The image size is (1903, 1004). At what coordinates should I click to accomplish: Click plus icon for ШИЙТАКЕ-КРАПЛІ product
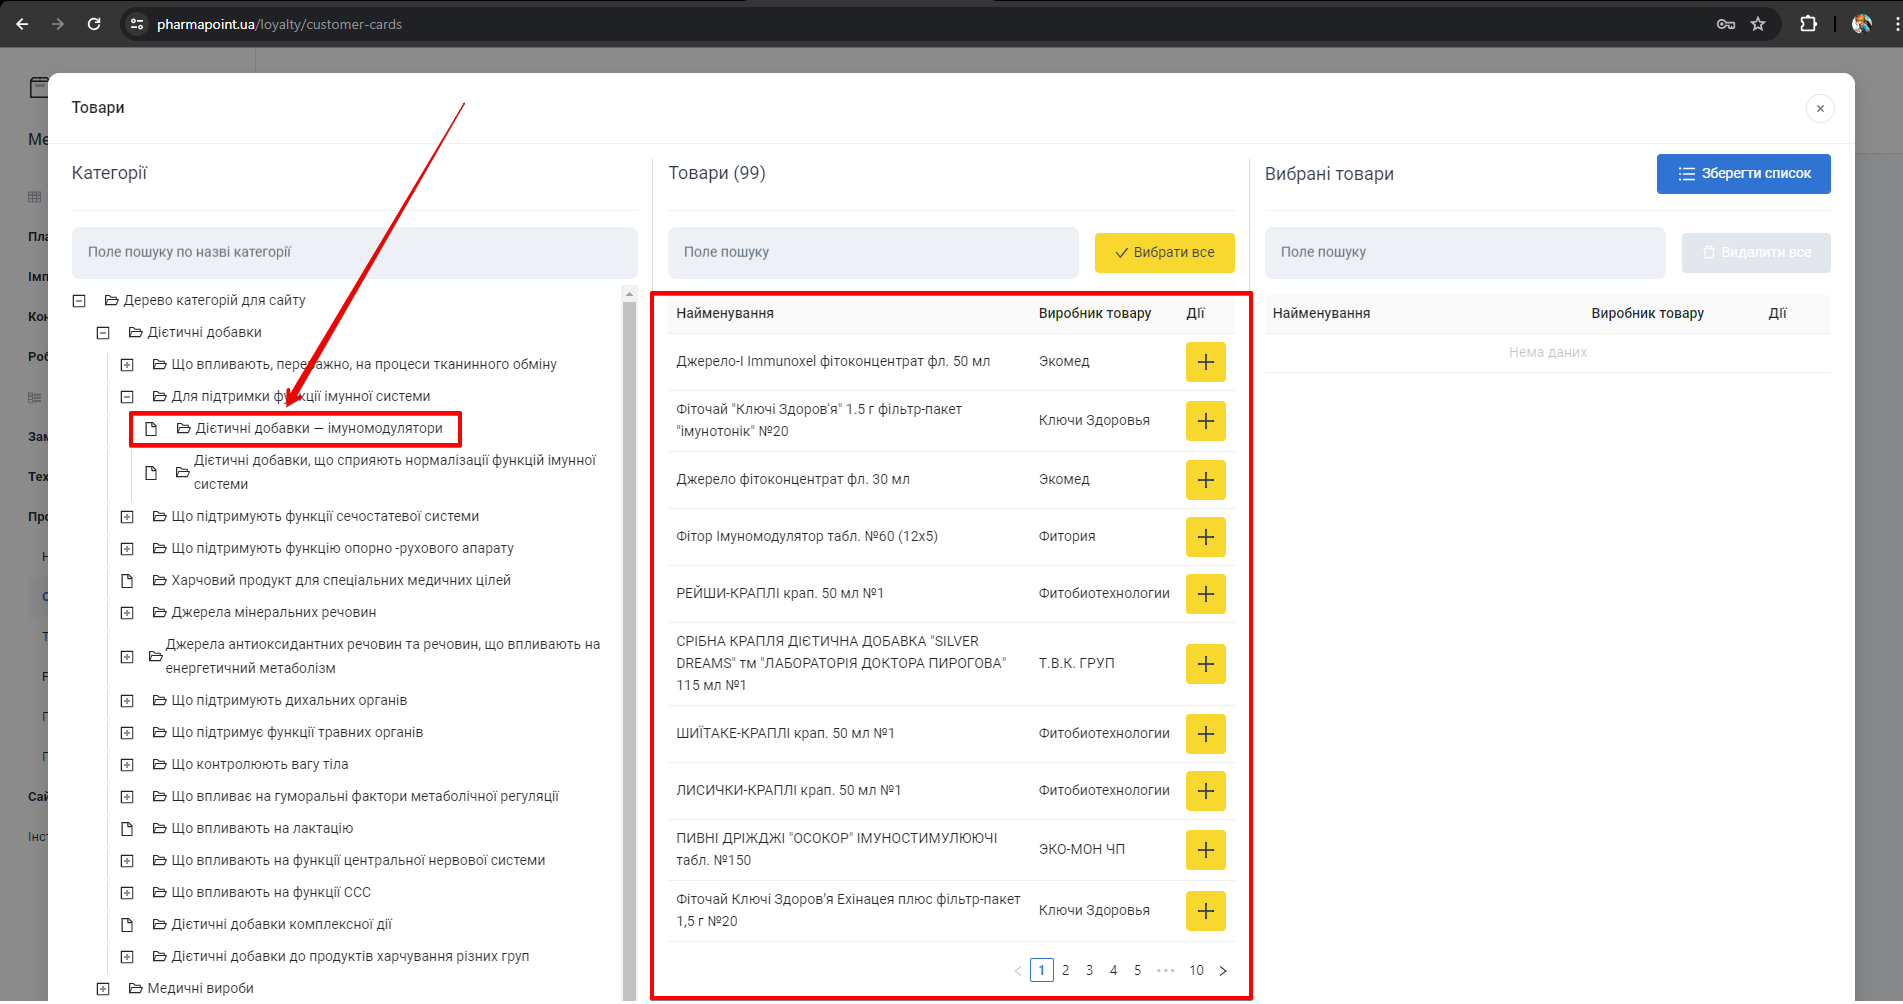pos(1205,734)
